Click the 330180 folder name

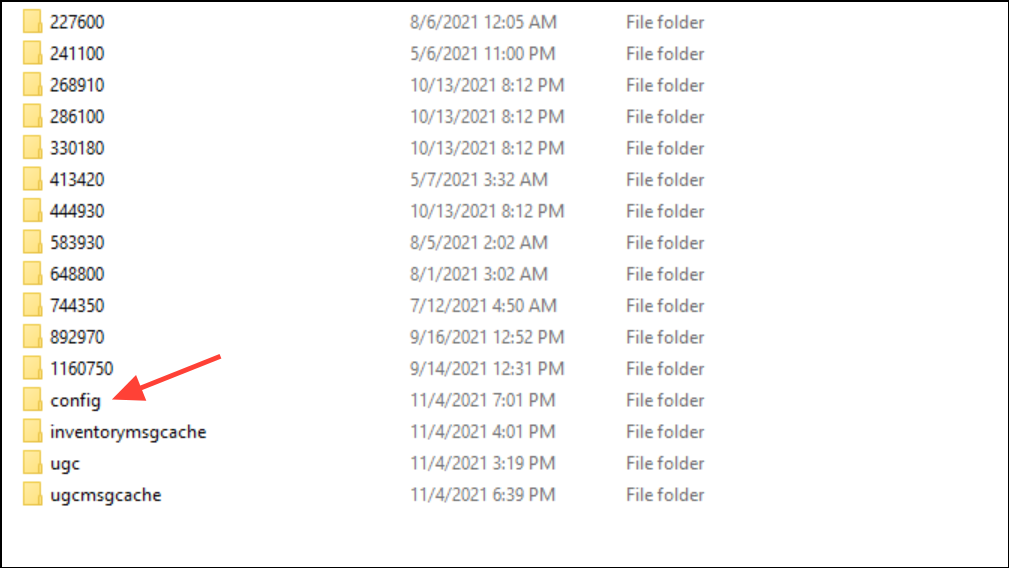click(77, 148)
